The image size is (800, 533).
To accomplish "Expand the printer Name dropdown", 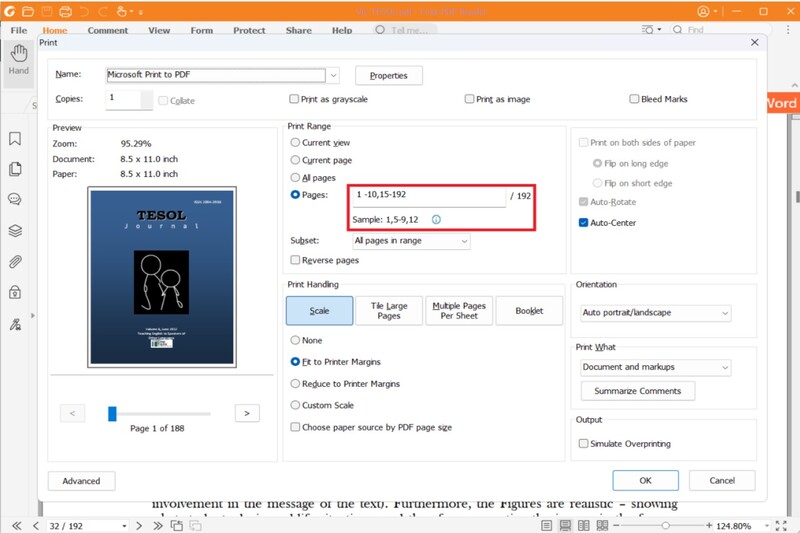I will pos(333,75).
